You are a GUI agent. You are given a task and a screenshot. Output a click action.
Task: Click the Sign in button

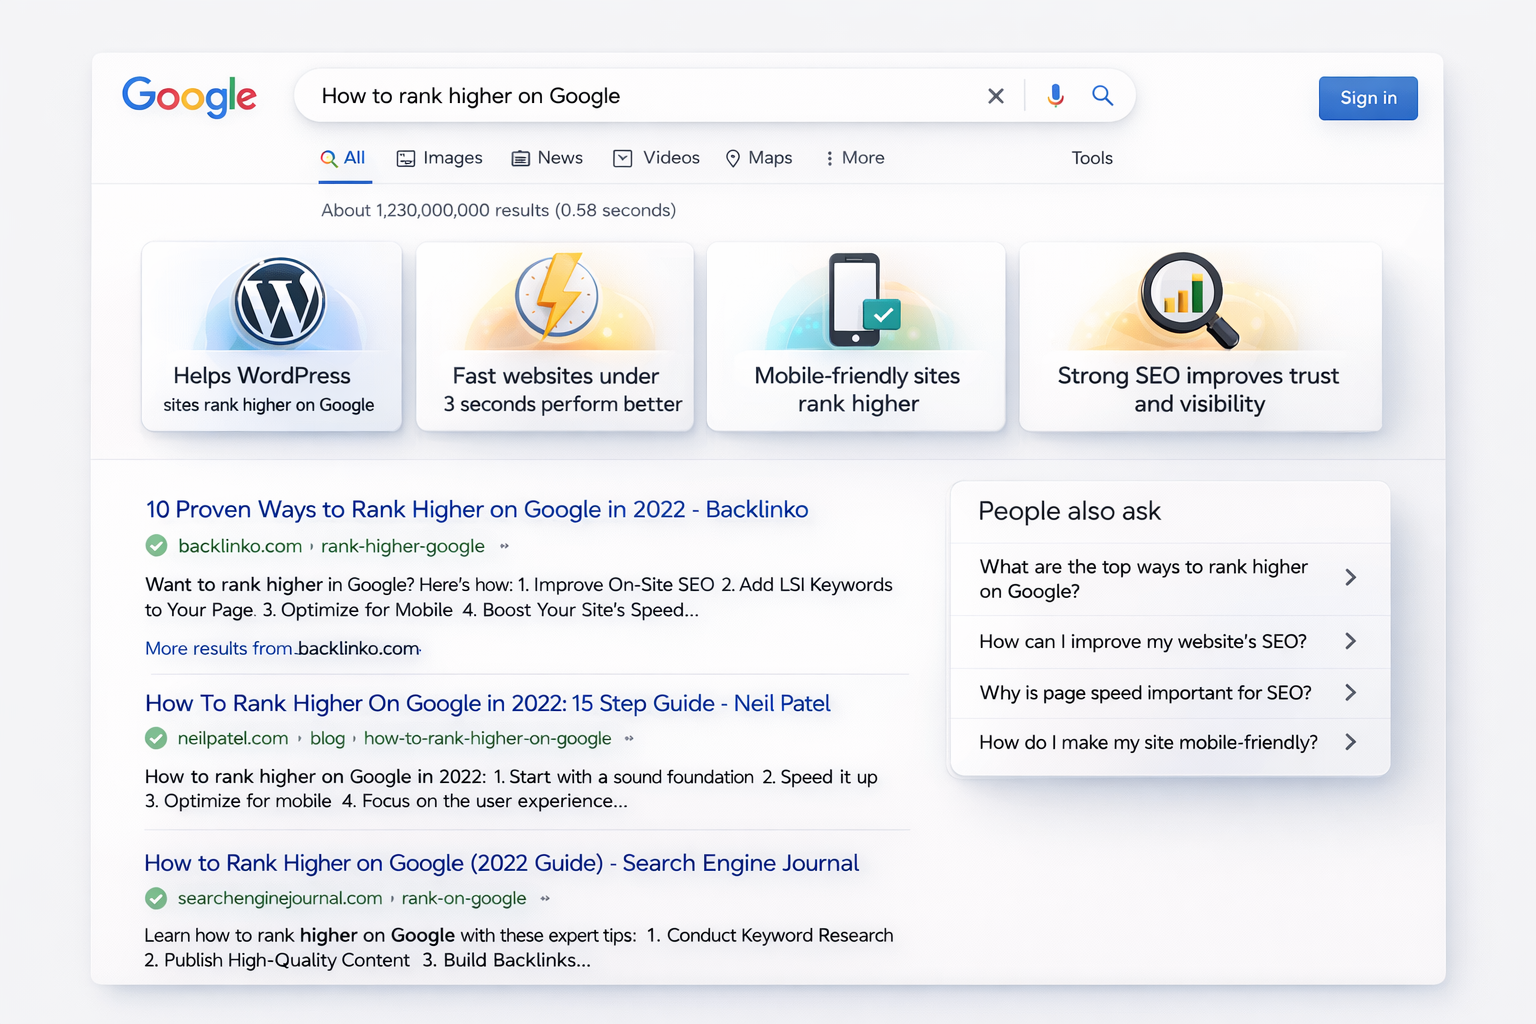click(1367, 97)
